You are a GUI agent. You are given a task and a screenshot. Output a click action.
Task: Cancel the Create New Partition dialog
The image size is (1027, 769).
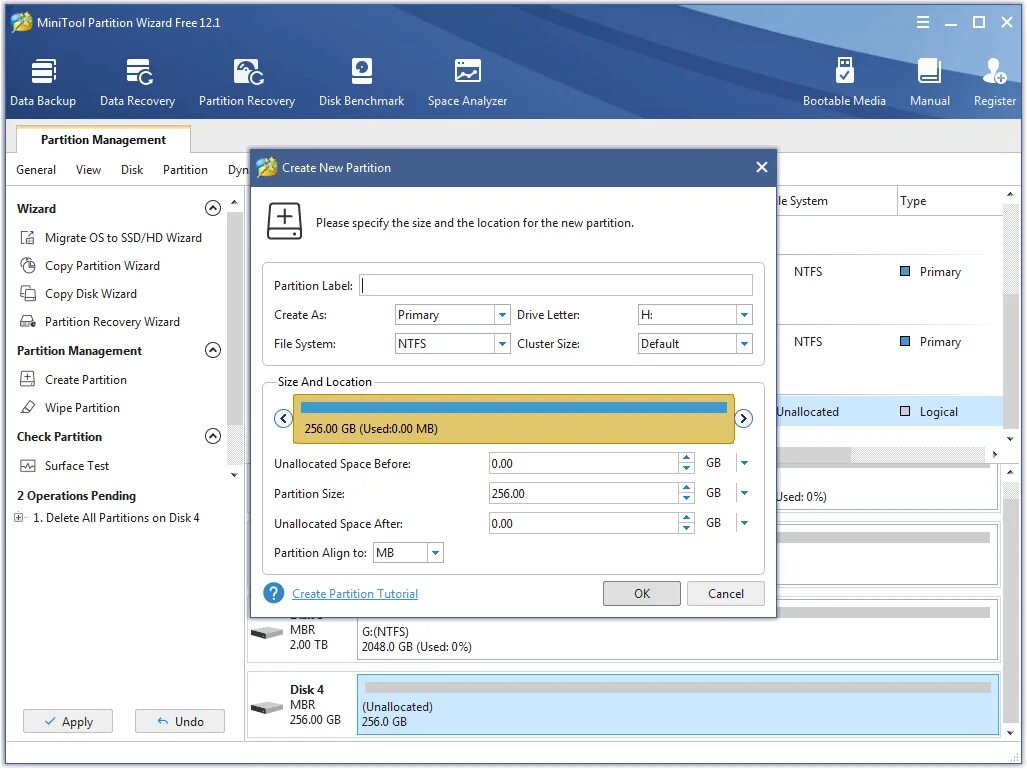point(726,593)
